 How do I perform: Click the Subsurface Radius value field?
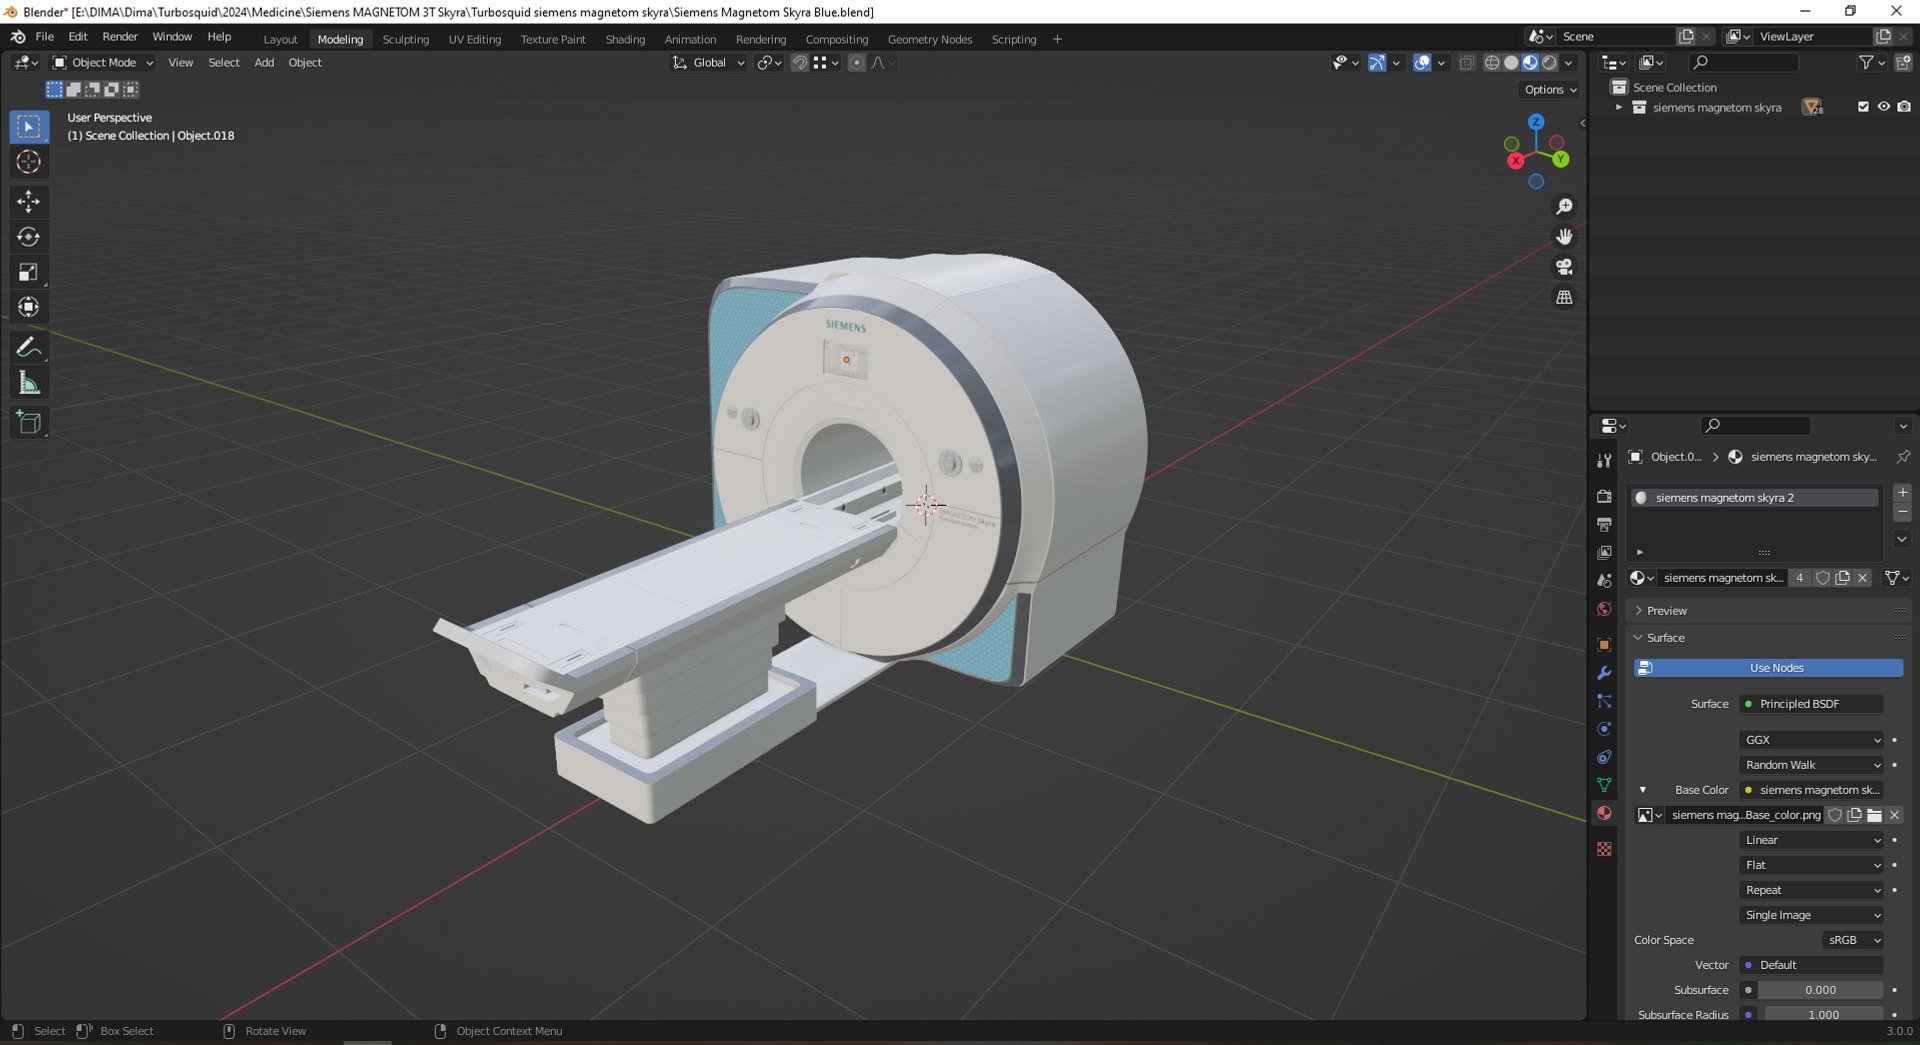tap(1824, 1015)
